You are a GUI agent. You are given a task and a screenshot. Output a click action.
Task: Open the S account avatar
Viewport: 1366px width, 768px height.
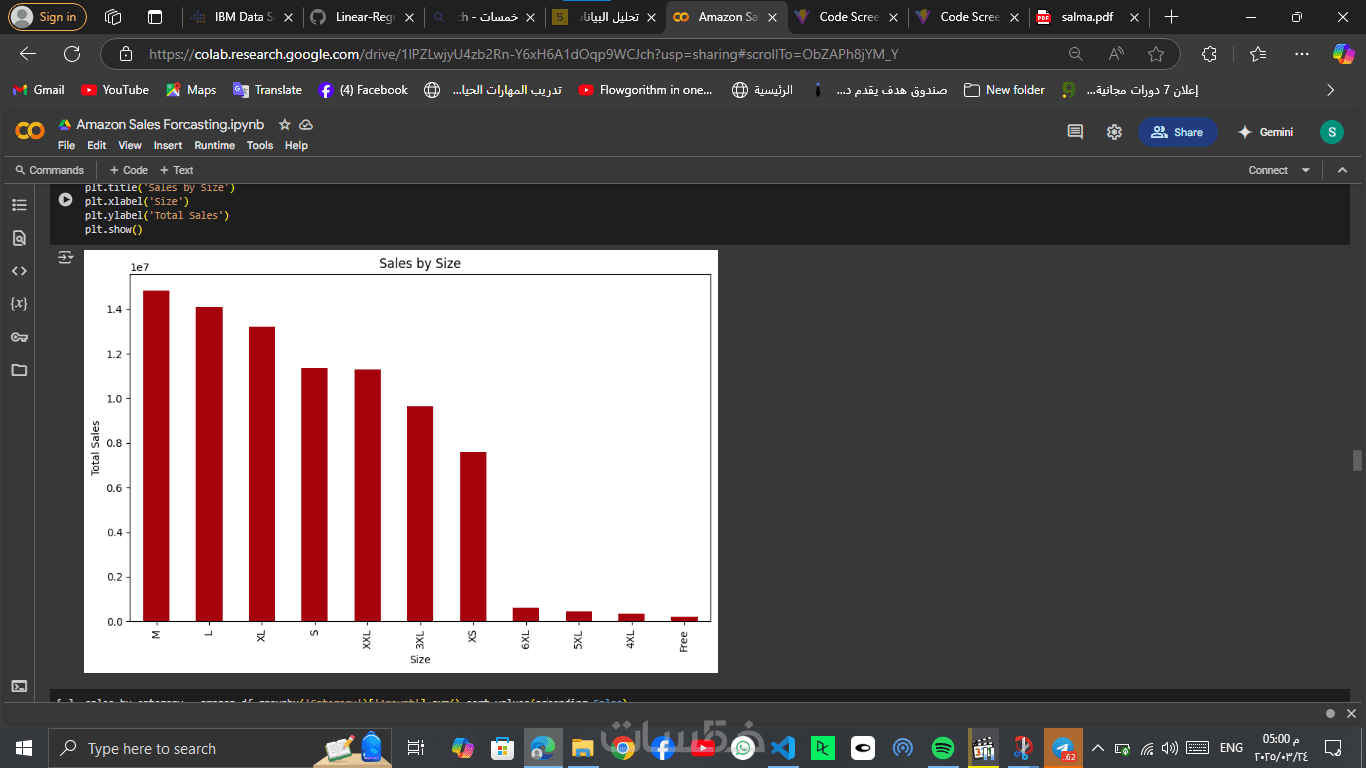(x=1332, y=132)
